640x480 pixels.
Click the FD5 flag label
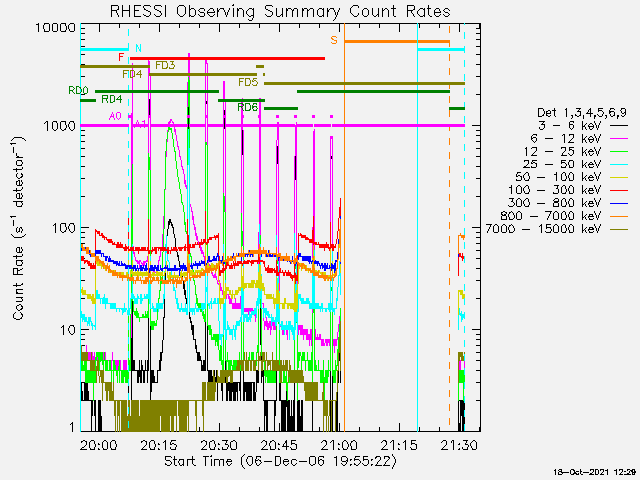[248, 82]
